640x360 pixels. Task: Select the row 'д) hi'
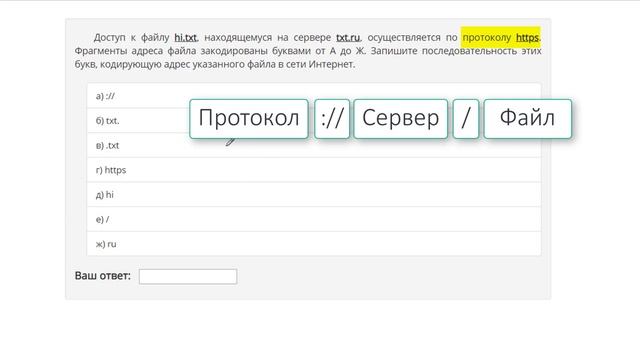pos(314,195)
